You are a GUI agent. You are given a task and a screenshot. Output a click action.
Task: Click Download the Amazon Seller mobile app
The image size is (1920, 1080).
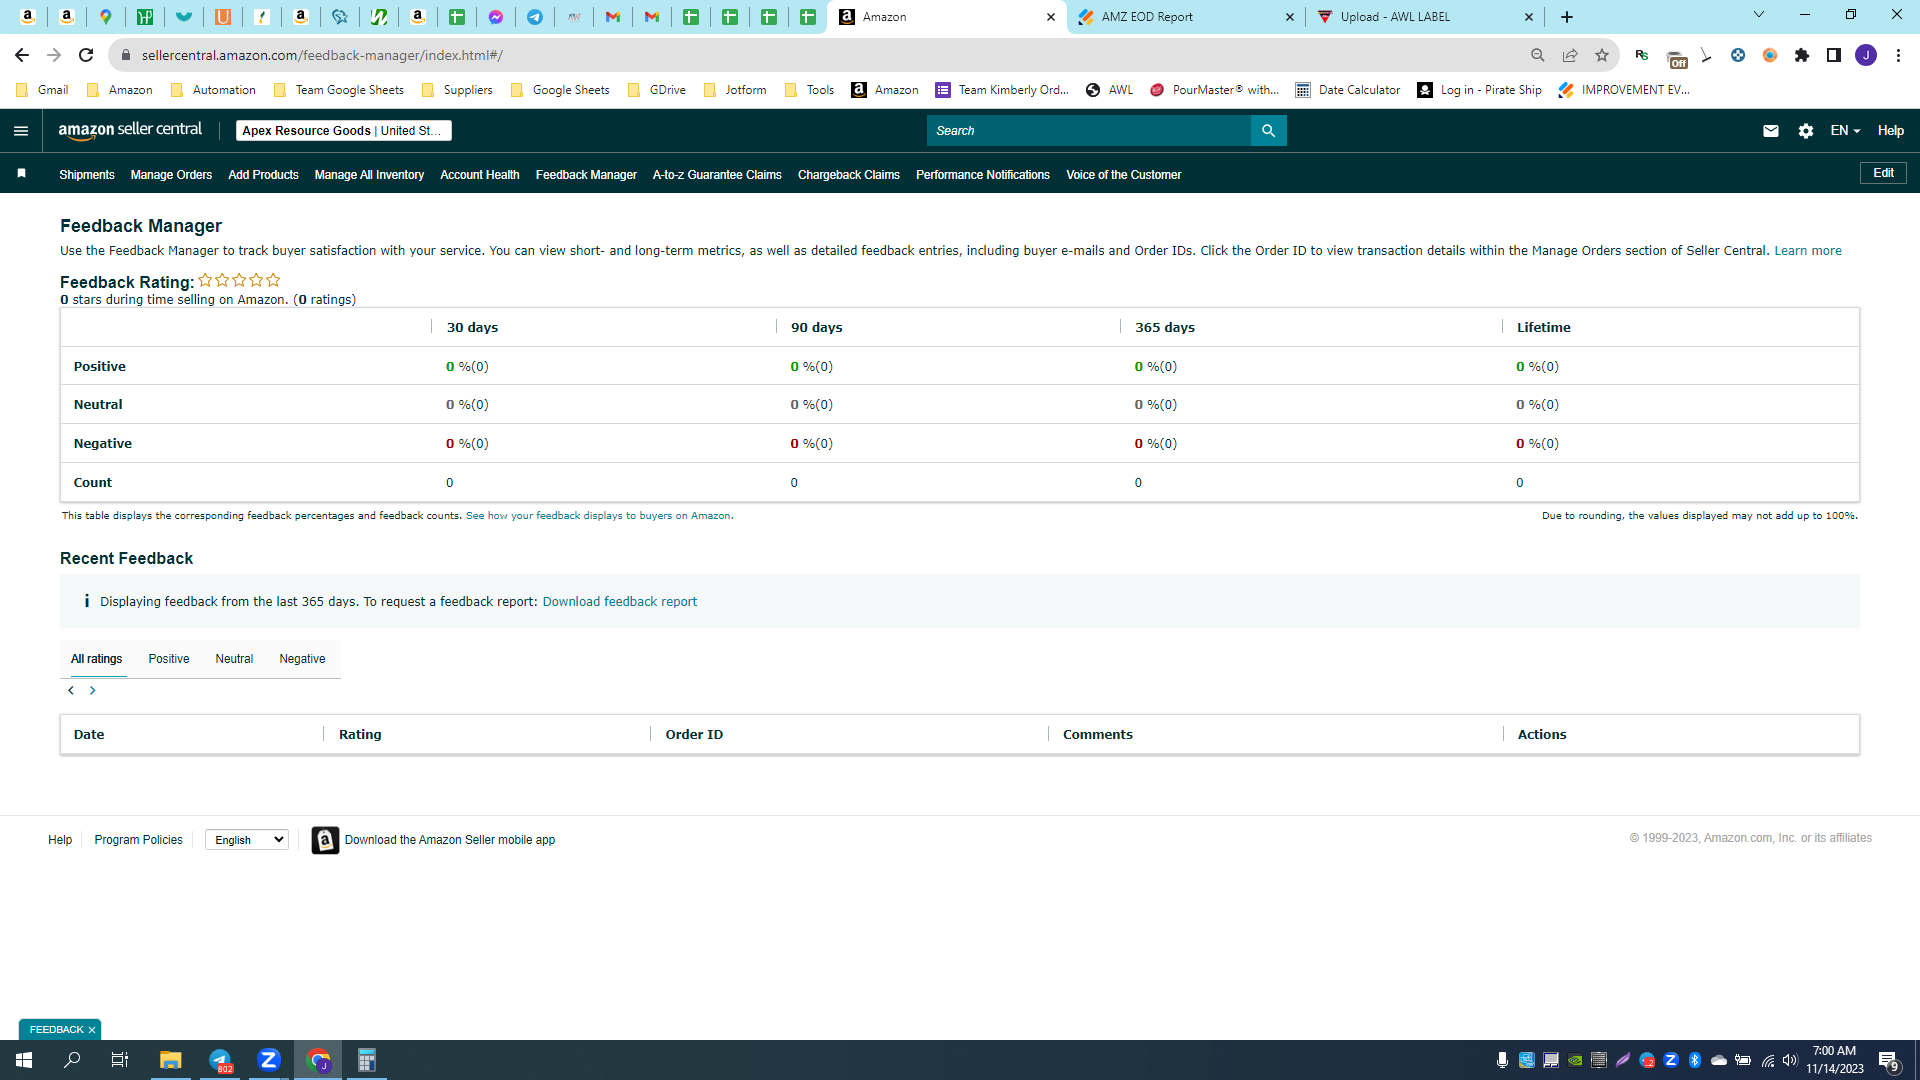pos(450,840)
